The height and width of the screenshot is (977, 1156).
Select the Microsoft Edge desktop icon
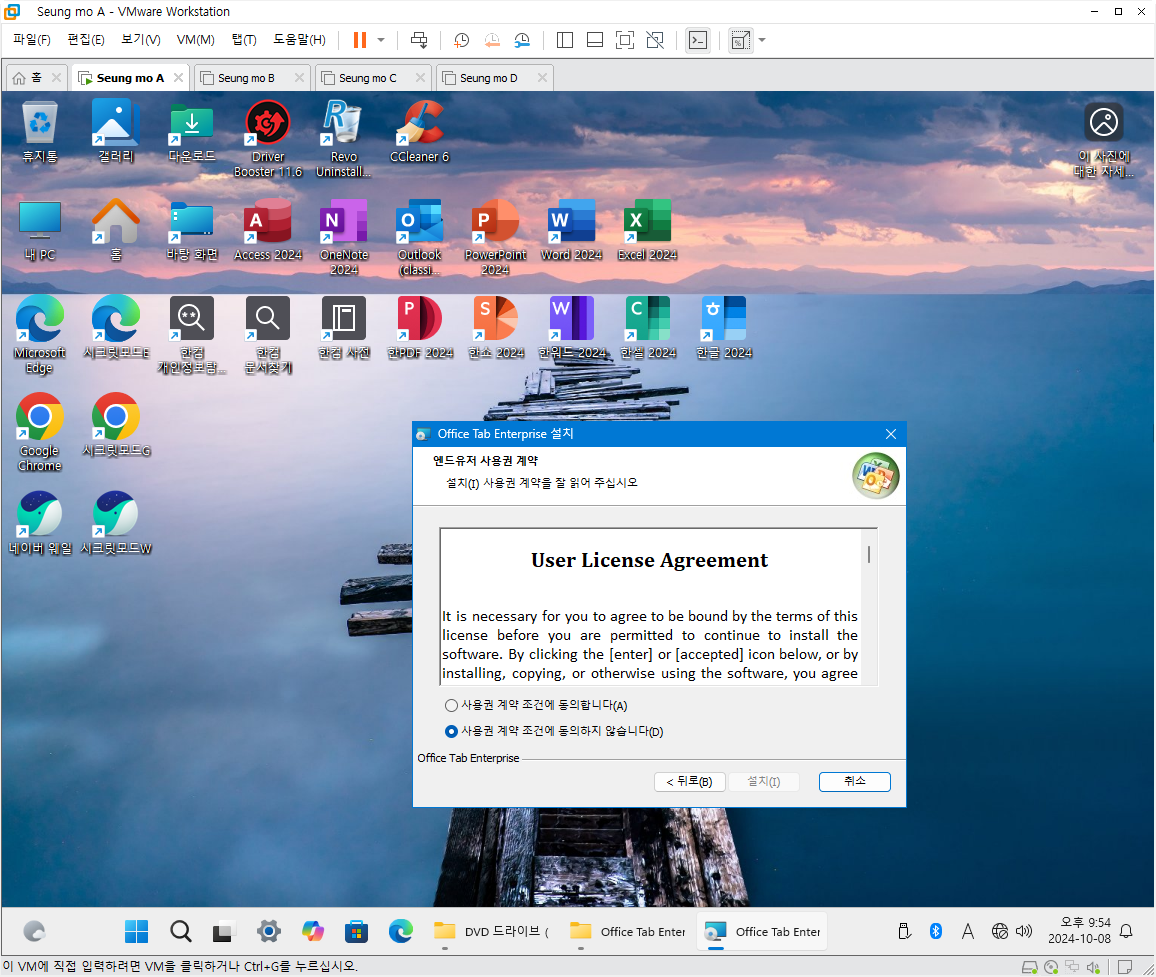pyautogui.click(x=40, y=335)
